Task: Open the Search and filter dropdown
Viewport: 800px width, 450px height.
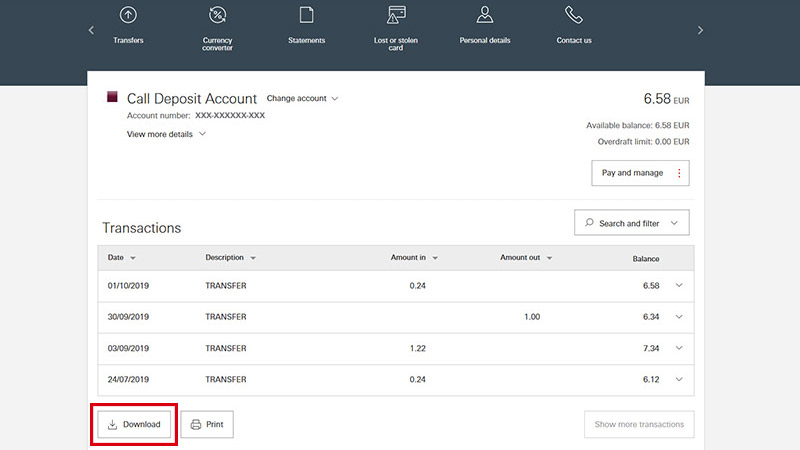Action: 632,222
